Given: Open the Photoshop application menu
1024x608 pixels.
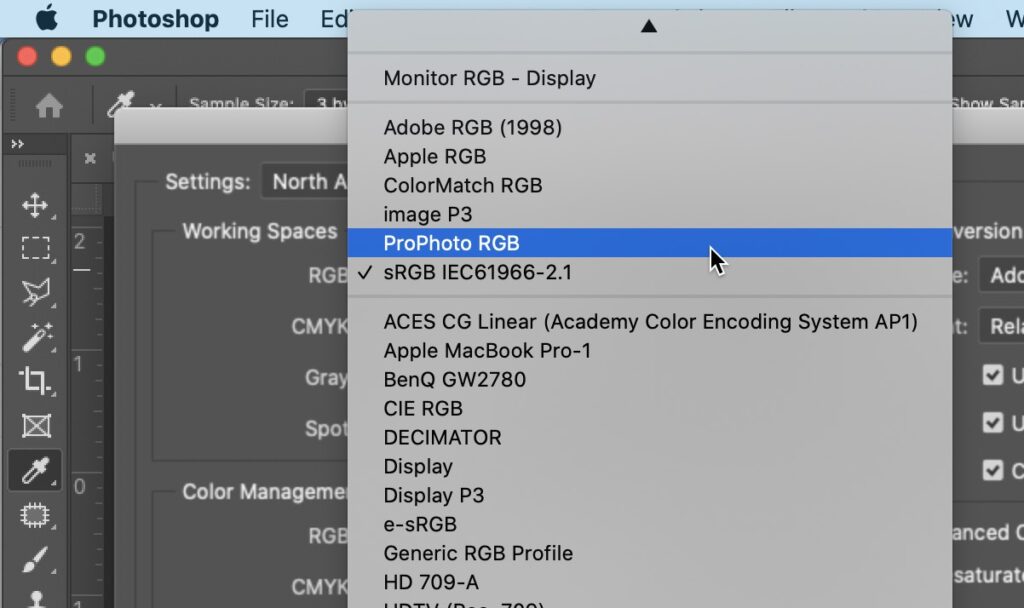Looking at the screenshot, I should point(155,19).
